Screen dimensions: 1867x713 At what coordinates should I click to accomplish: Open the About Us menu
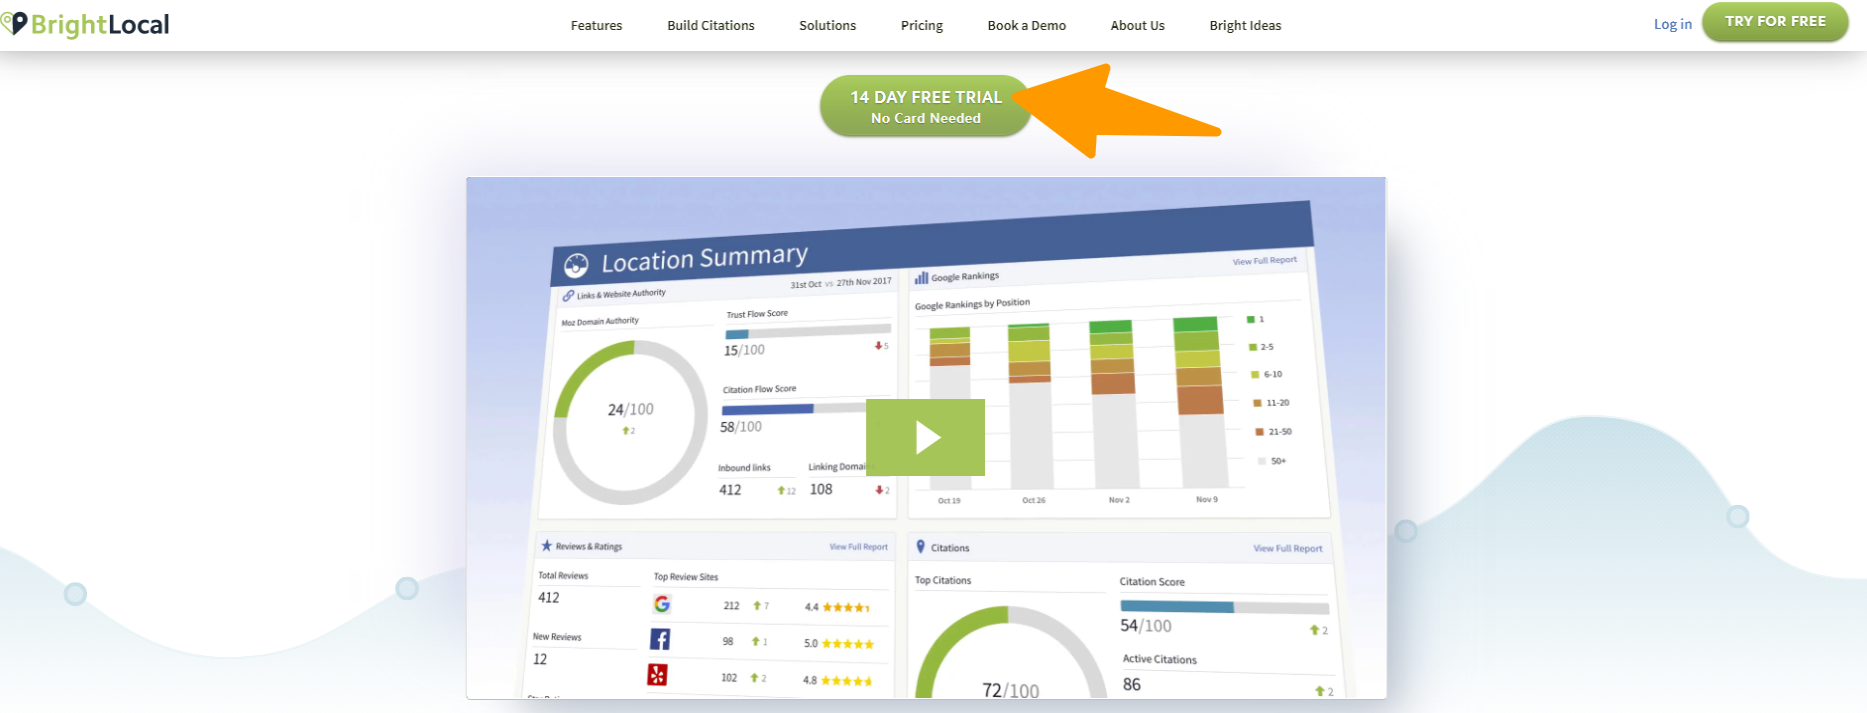coord(1137,25)
